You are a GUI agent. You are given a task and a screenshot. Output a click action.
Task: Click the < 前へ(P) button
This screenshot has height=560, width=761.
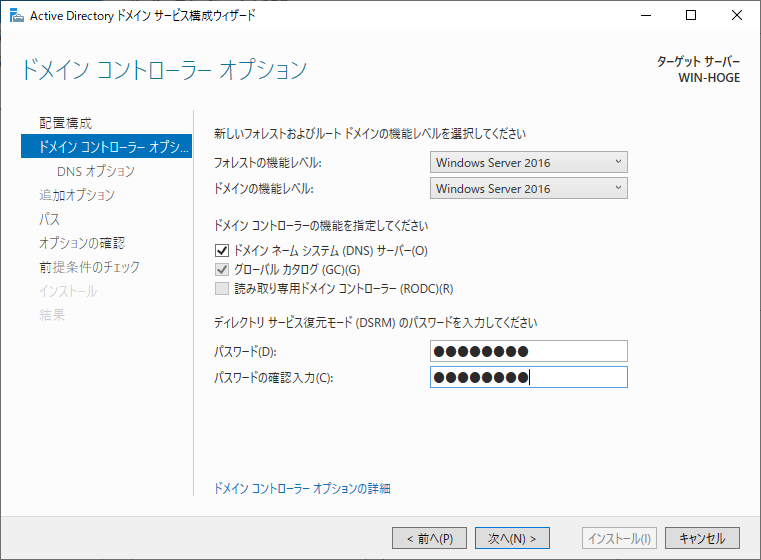(429, 538)
